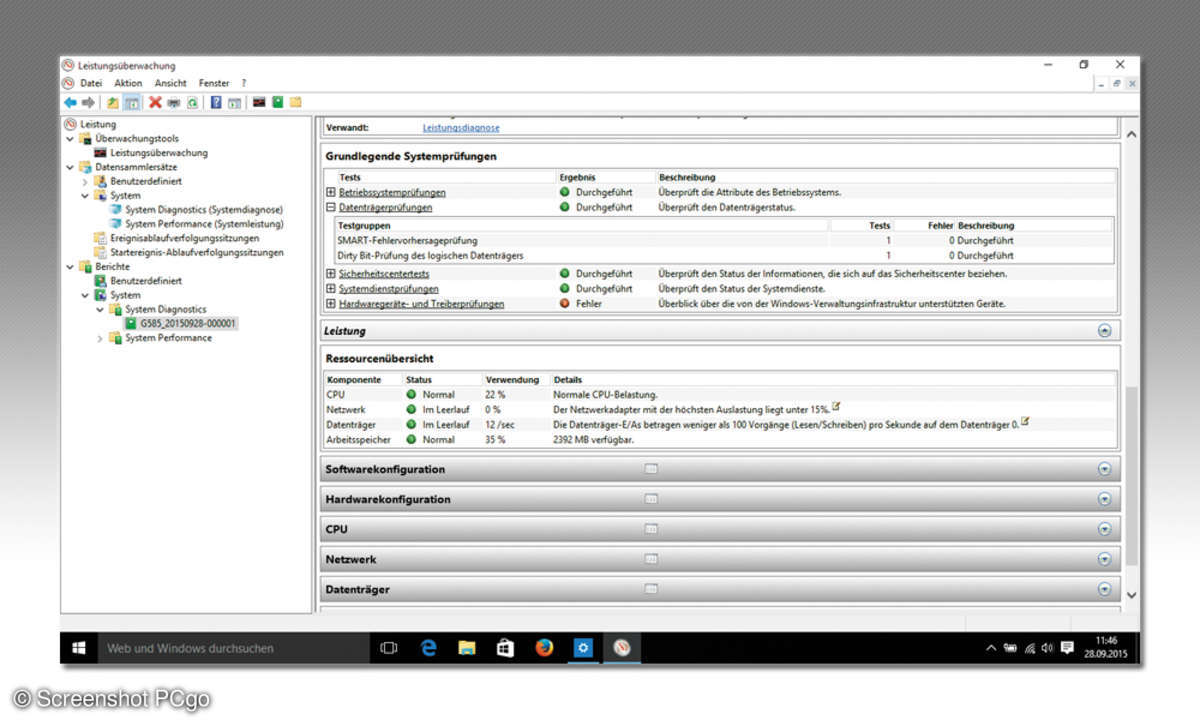The width and height of the screenshot is (1200, 720).
Task: Select report G585_20150928-000001
Action: [x=189, y=324]
